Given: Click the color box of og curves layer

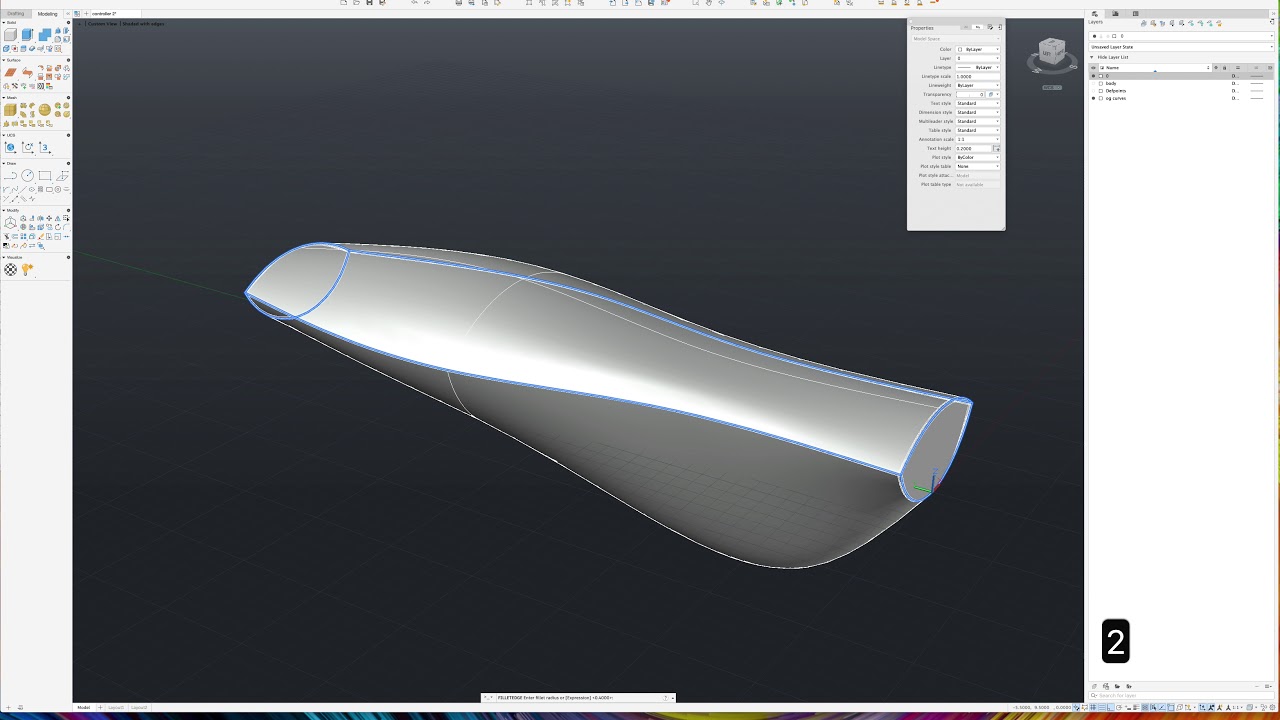Looking at the screenshot, I should click(1101, 98).
